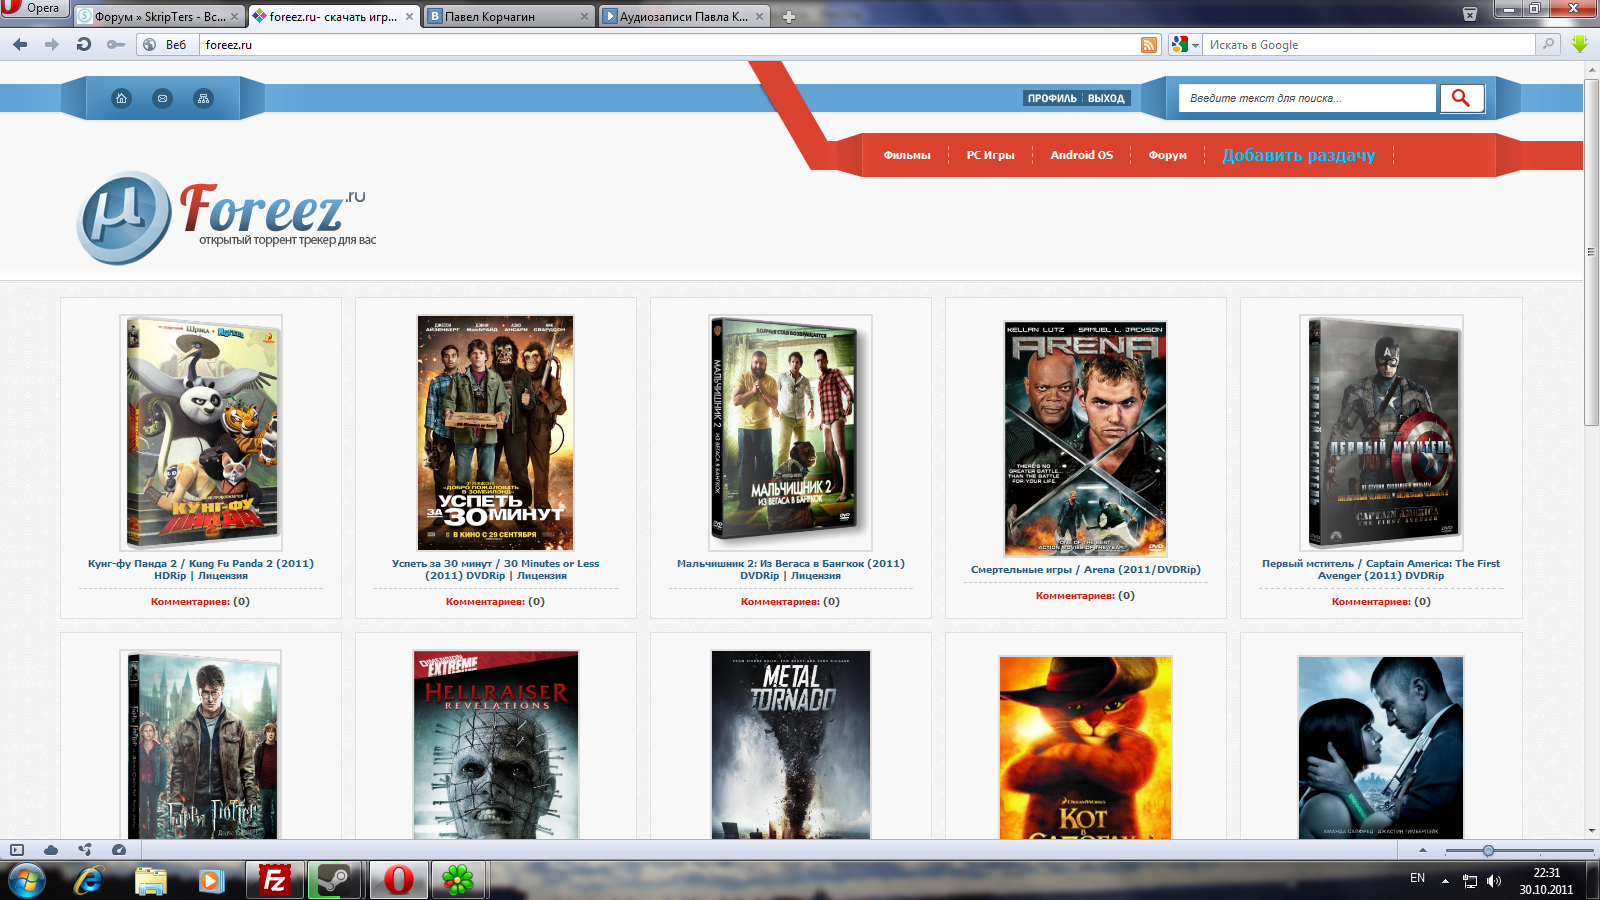Click the EN language indicator
Viewport: 1600px width, 900px height.
[1417, 878]
